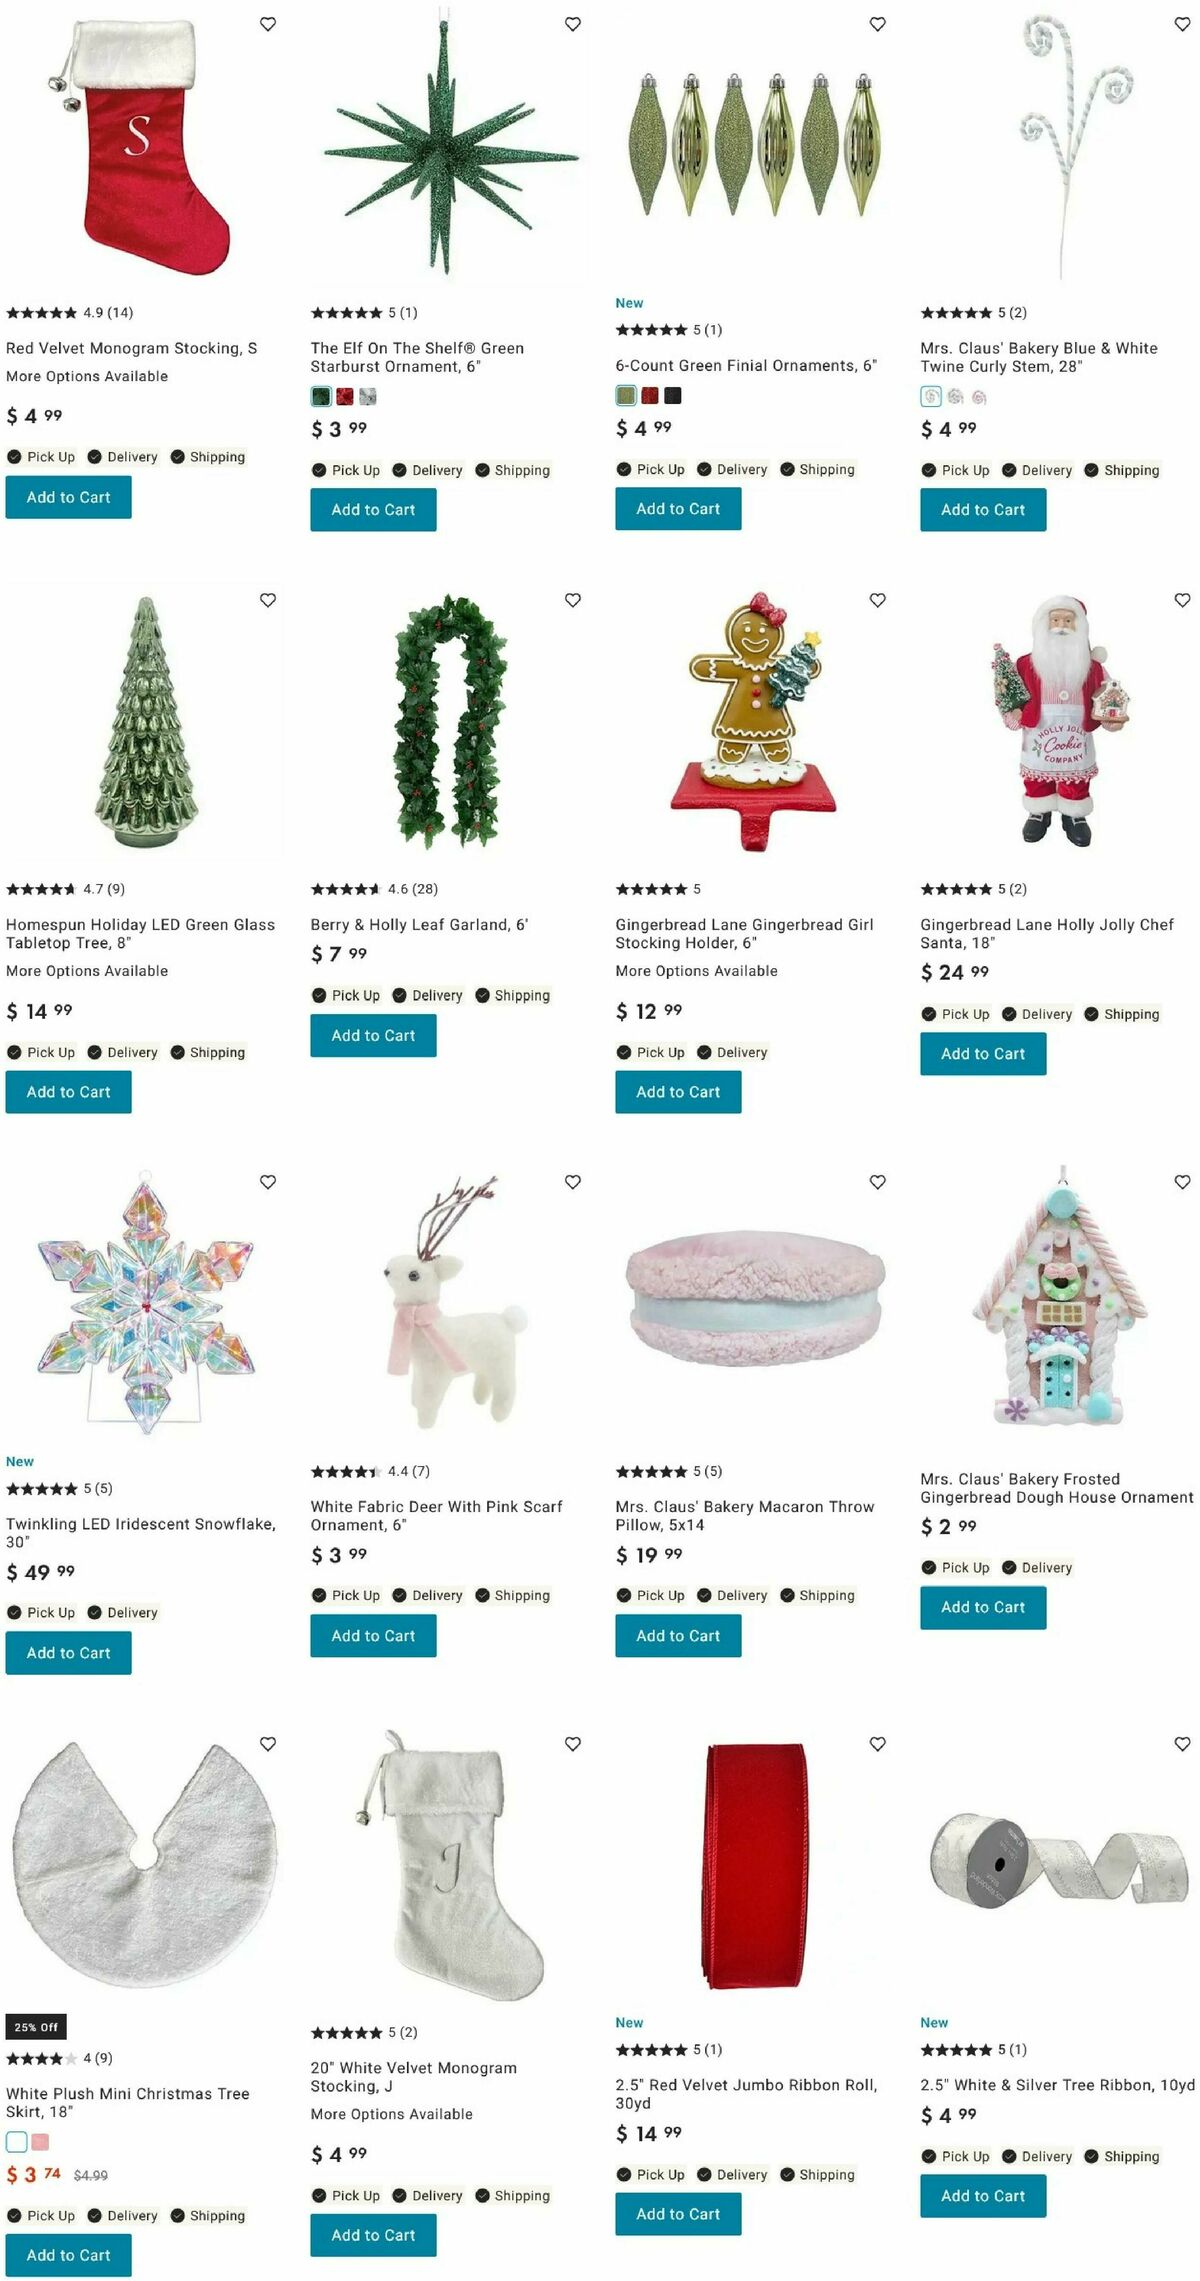
Task: Add Gingerbread Dough House Ornament to cart
Action: 983,1607
